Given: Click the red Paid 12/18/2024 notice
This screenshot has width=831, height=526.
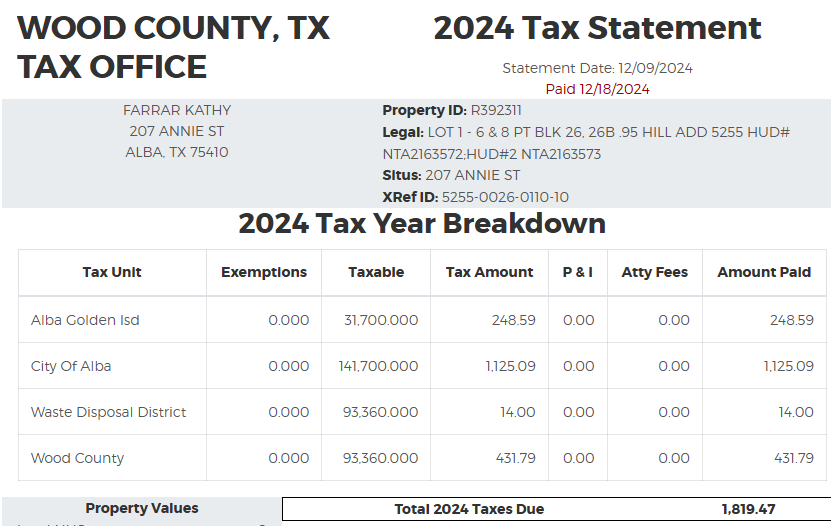Looking at the screenshot, I should pos(597,89).
